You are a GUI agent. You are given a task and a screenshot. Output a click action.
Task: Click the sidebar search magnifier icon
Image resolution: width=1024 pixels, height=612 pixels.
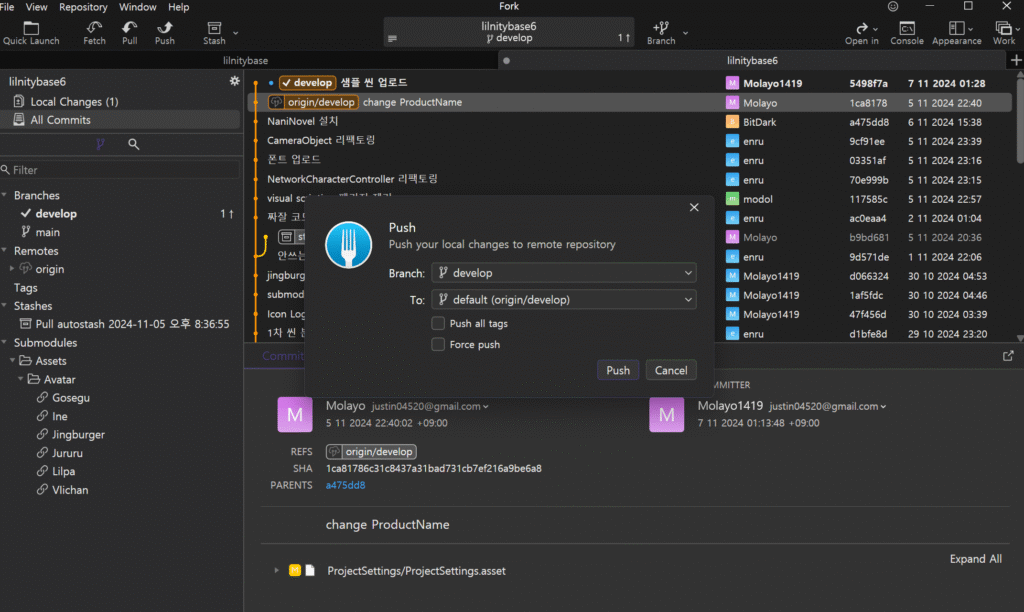[x=134, y=144]
